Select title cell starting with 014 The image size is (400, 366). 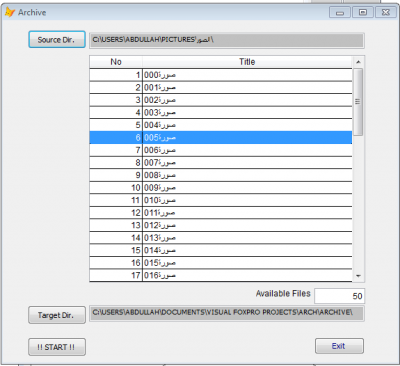tap(247, 250)
